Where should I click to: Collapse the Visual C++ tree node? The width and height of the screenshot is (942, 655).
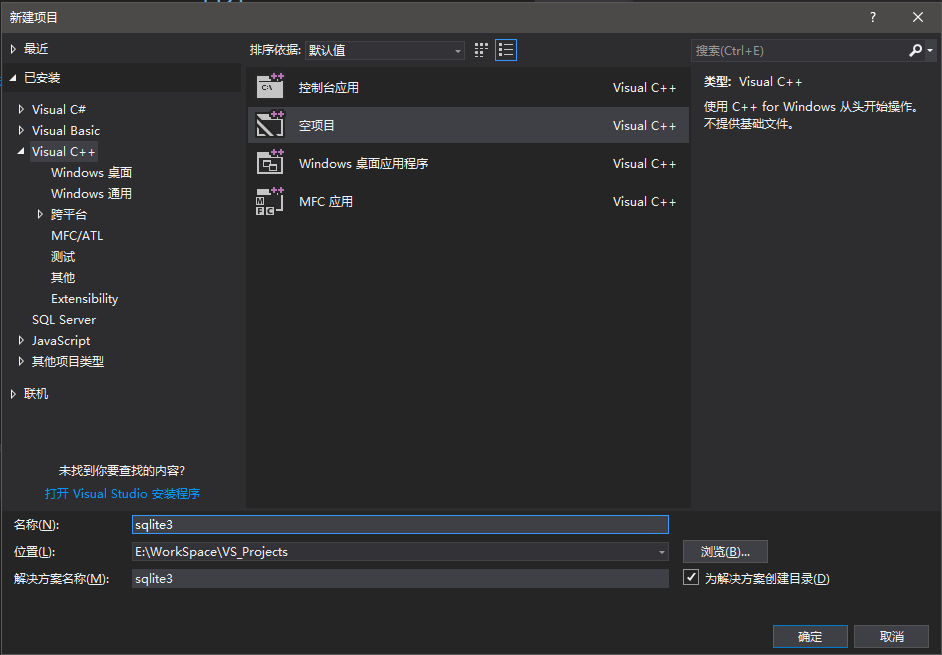point(21,152)
